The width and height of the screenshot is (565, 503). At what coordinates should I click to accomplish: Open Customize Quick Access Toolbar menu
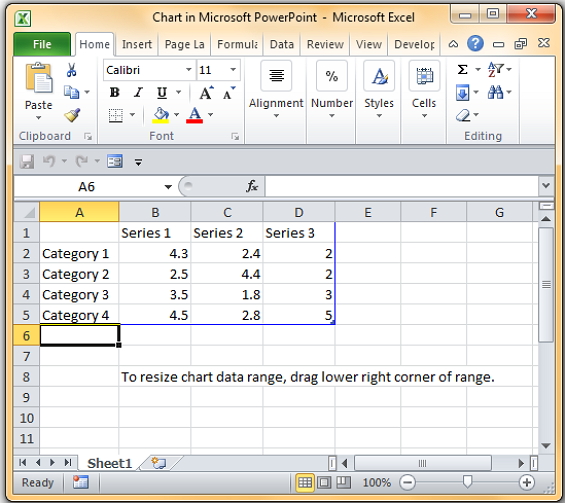(138, 162)
